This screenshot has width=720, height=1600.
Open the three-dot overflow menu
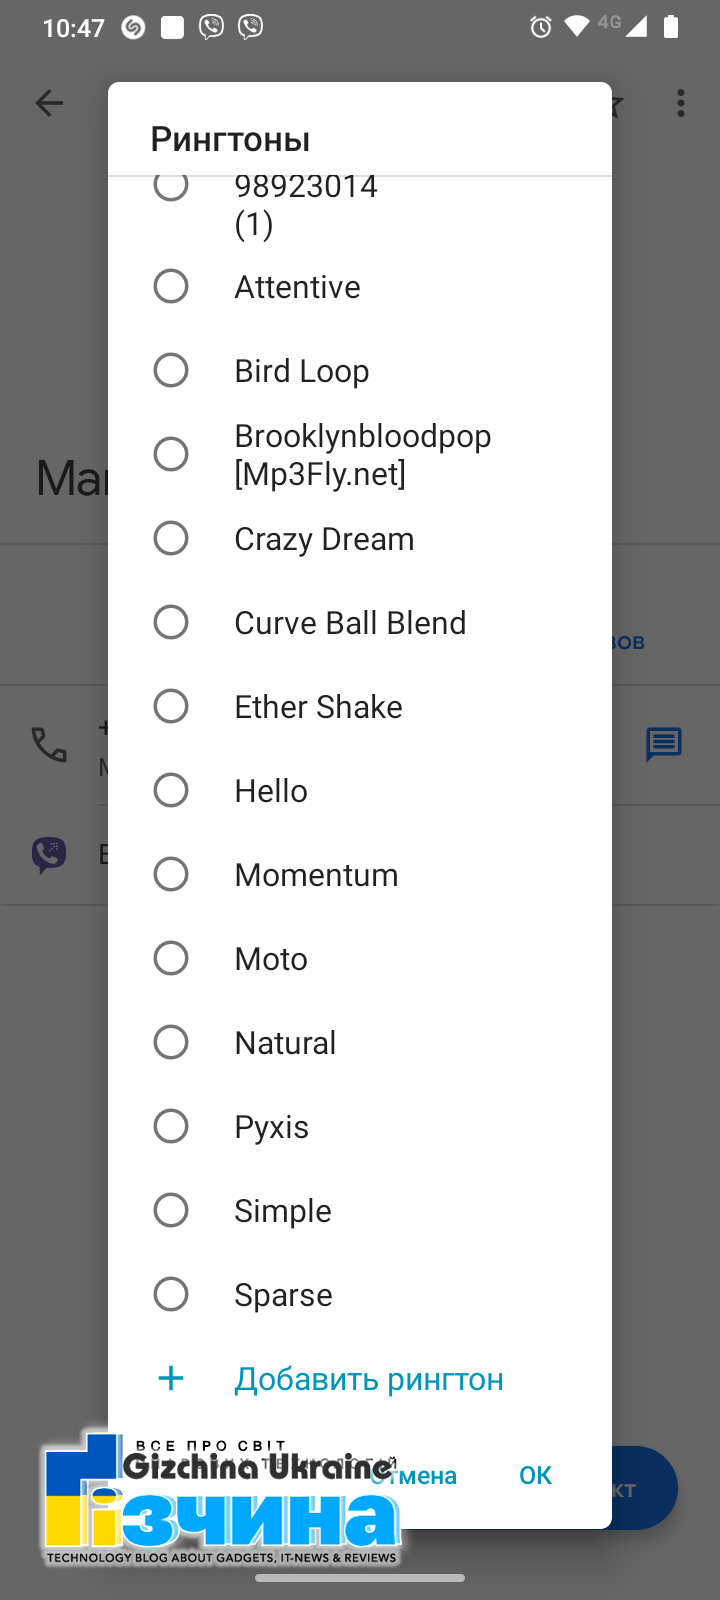[x=681, y=103]
